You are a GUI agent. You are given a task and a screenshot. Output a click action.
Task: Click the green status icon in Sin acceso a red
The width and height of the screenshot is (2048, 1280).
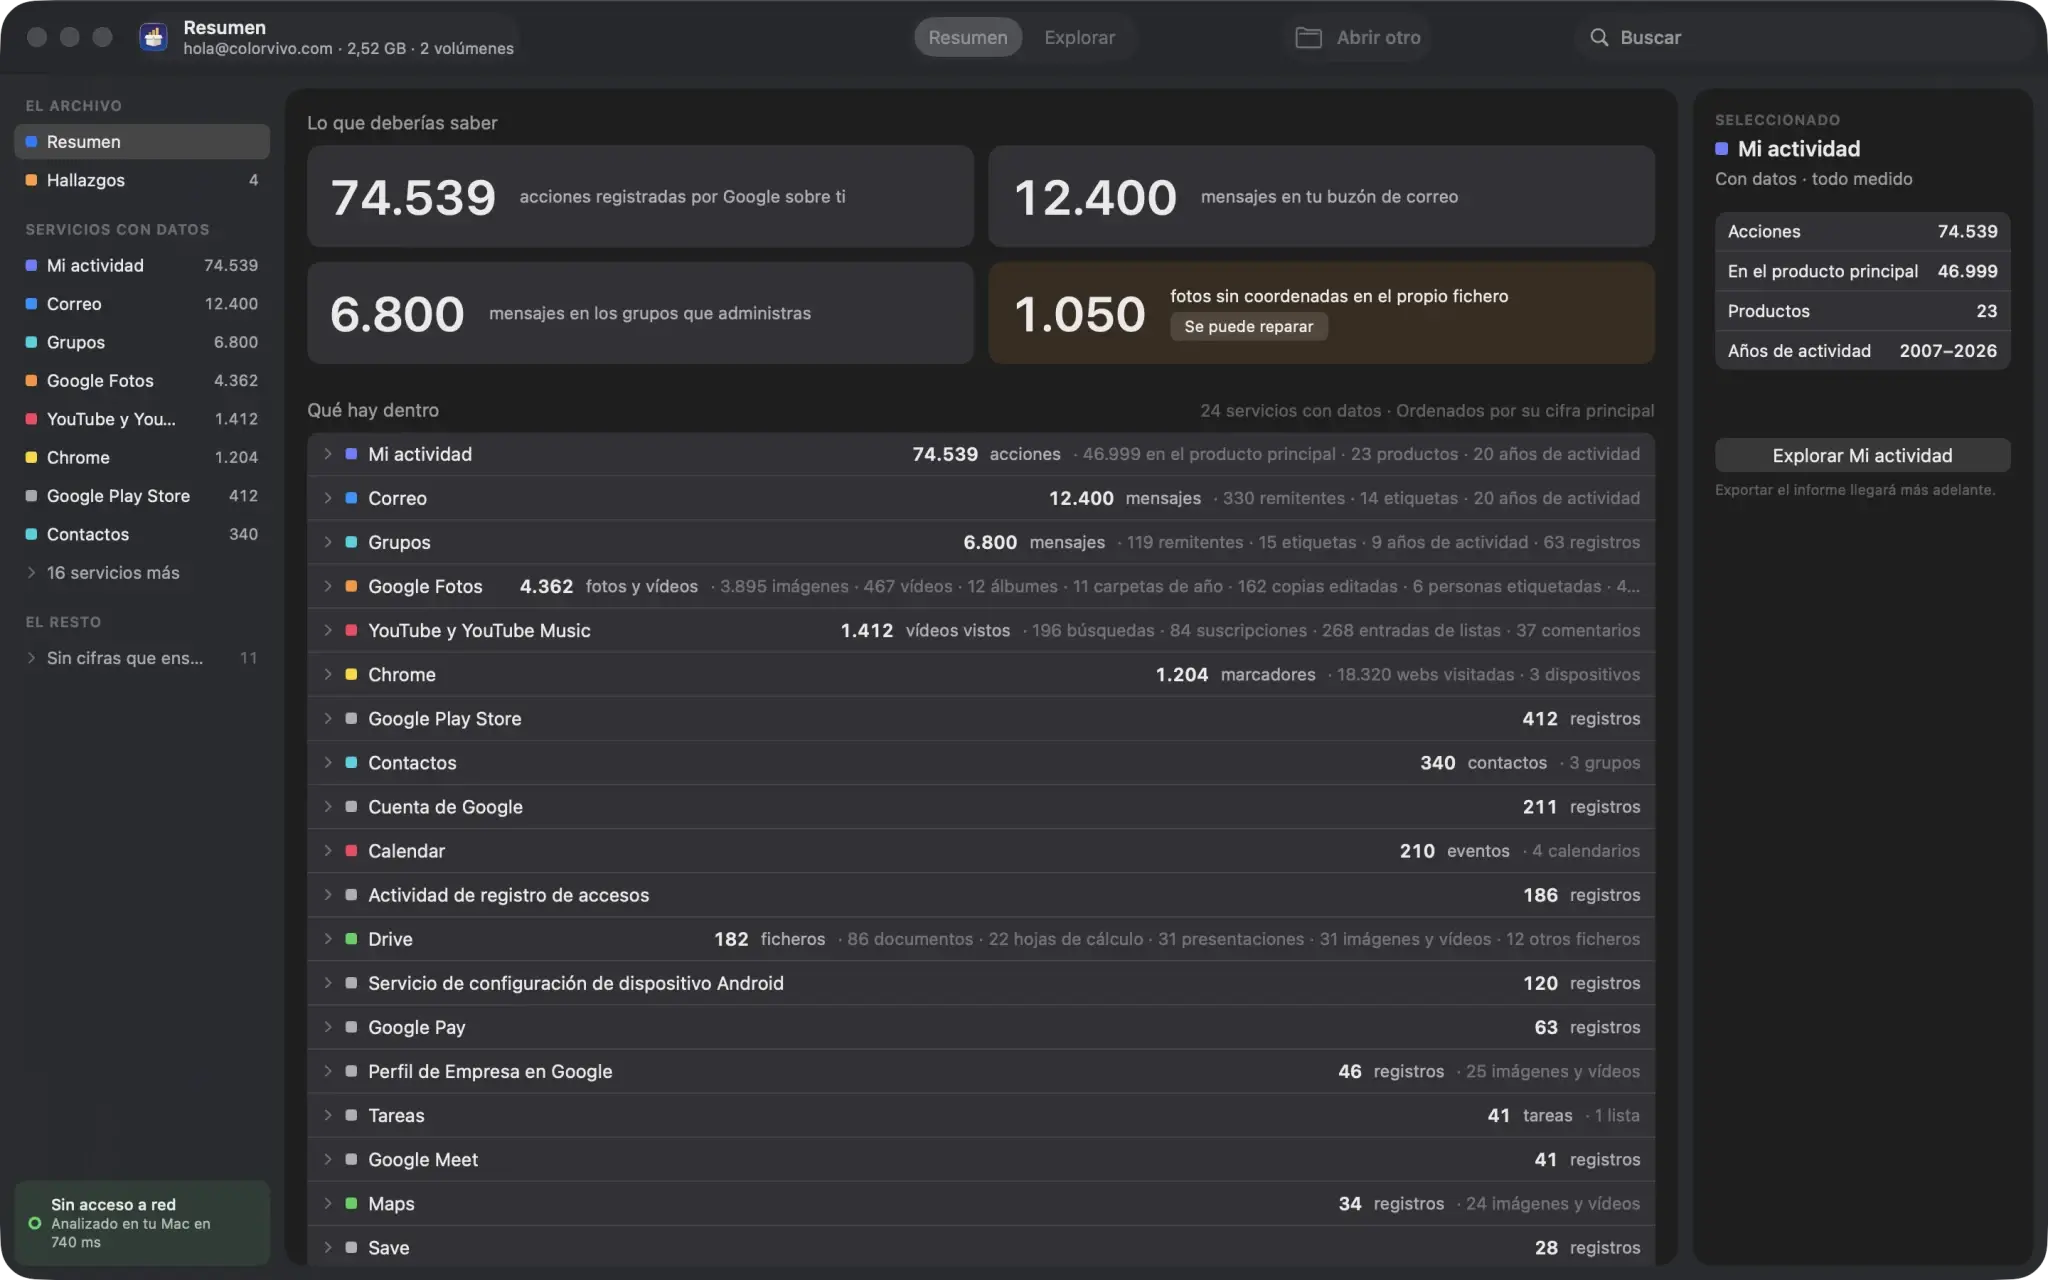pos(35,1223)
